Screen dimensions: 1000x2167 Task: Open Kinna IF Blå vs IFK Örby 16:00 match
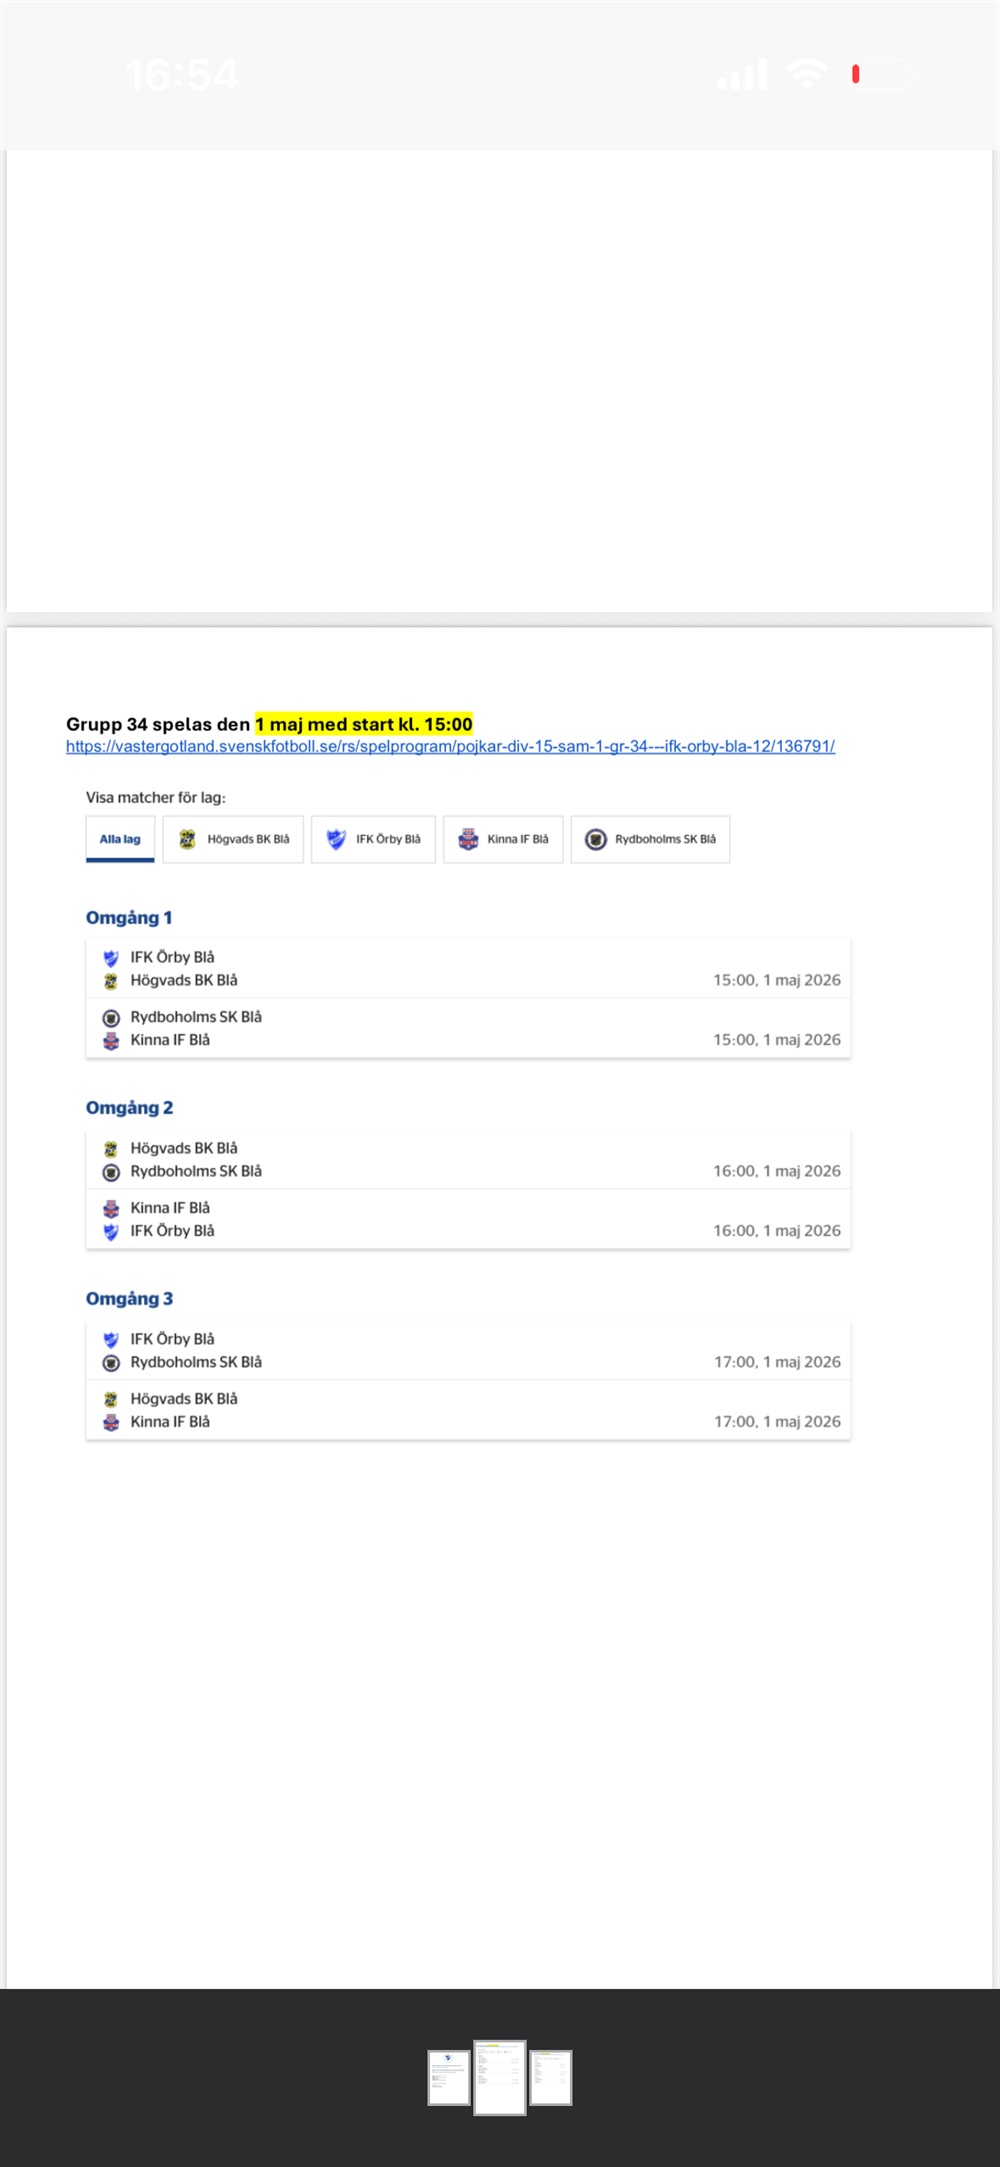468,1219
